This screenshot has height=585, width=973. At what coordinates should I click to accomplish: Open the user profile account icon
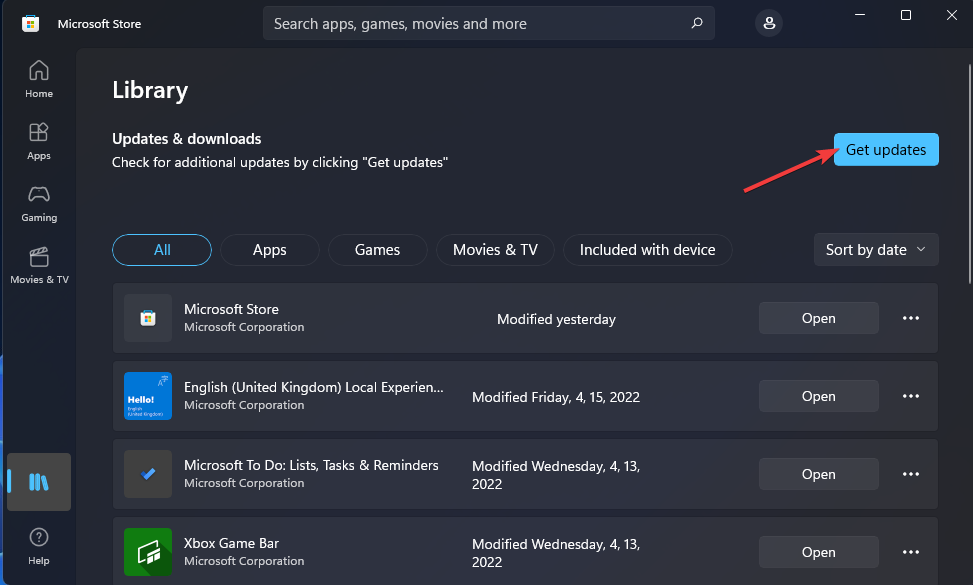(768, 22)
